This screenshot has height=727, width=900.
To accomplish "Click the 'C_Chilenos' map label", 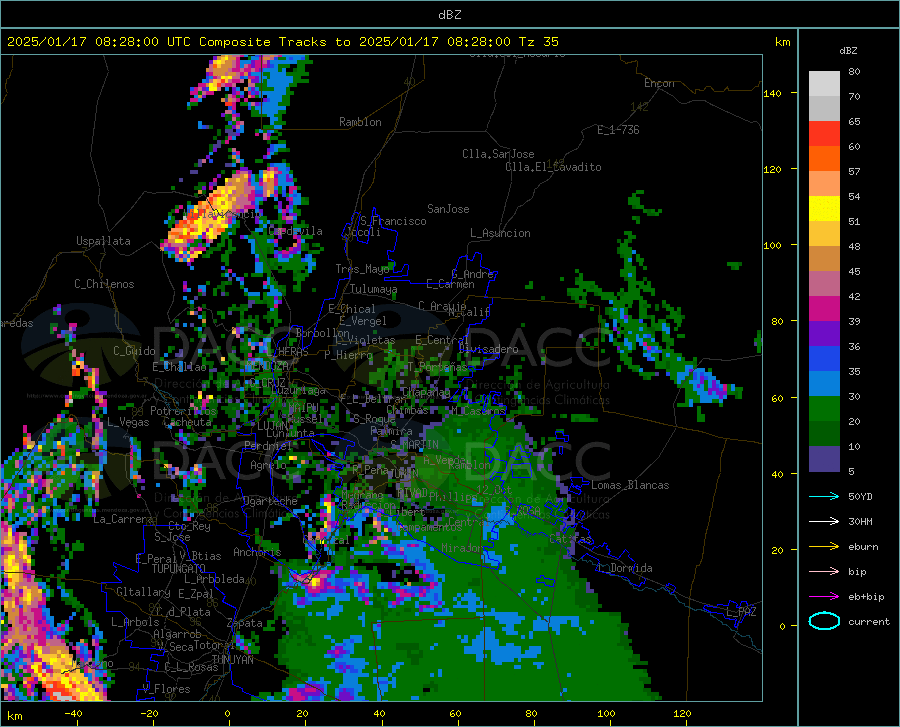I will [x=104, y=284].
